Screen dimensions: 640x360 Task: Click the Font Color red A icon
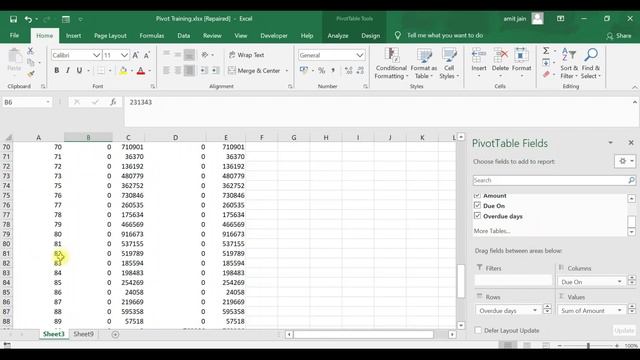(x=141, y=71)
